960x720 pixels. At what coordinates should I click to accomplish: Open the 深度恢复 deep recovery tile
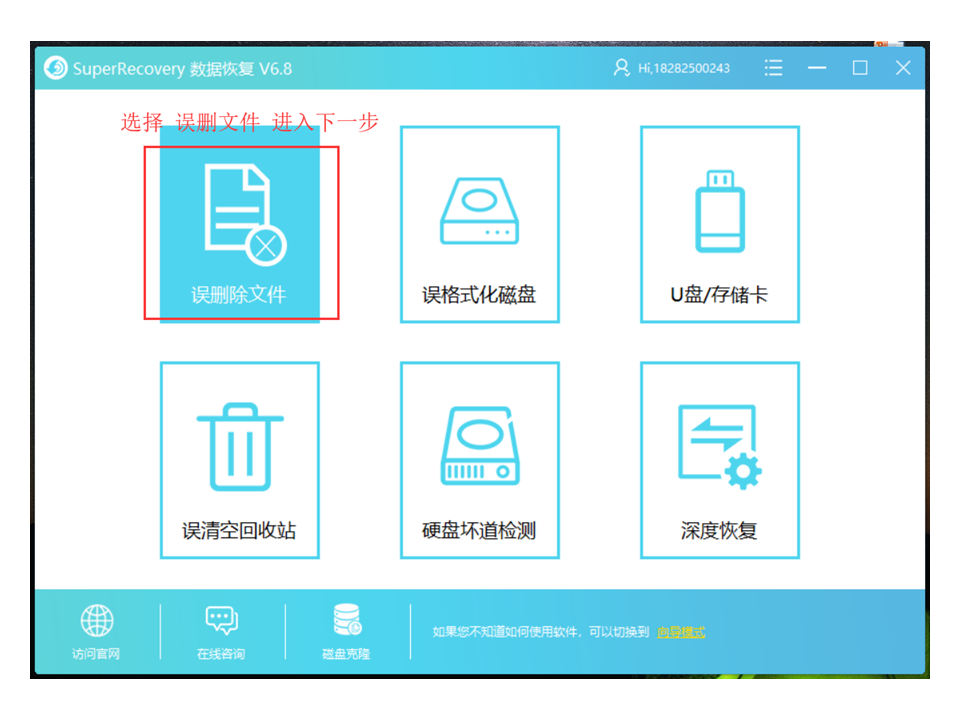tap(719, 460)
